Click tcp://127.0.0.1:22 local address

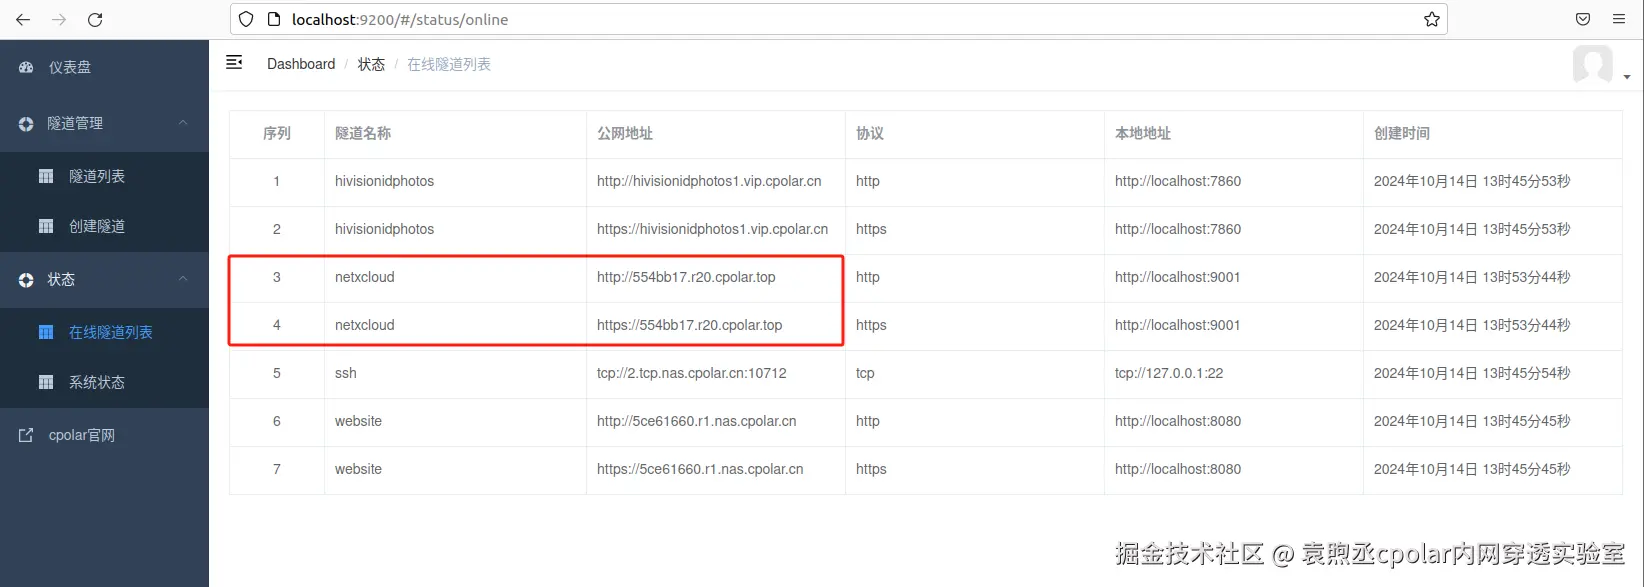coord(1169,373)
